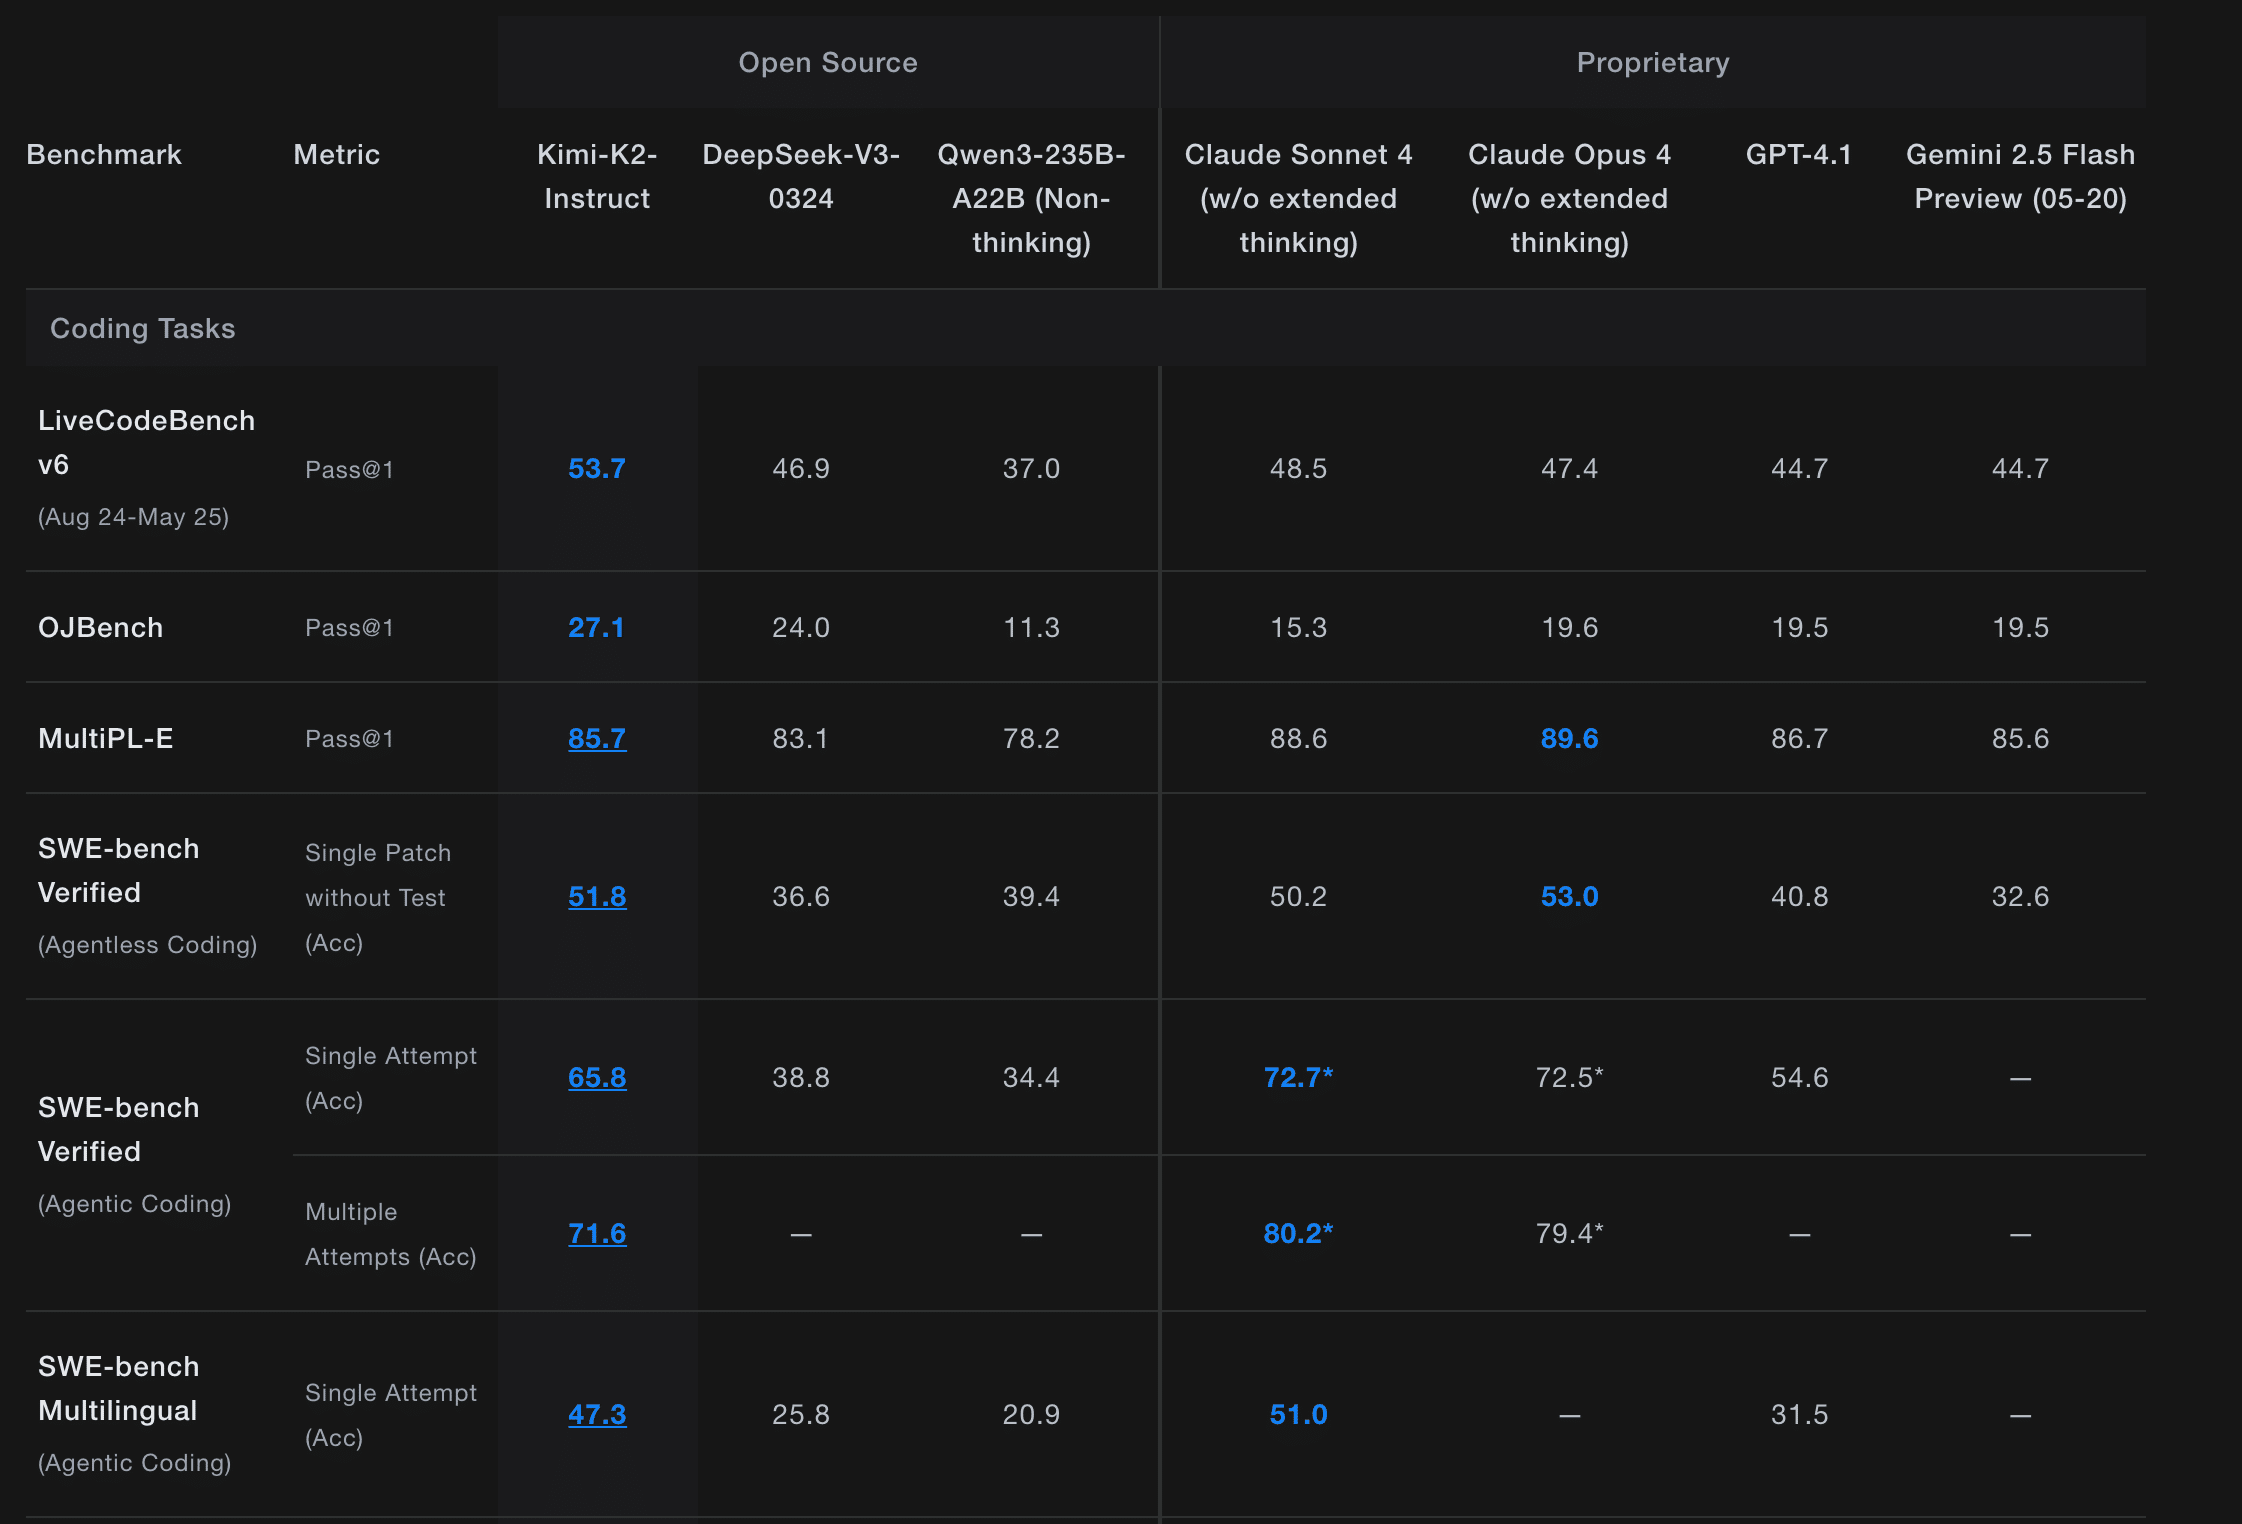The width and height of the screenshot is (2242, 1524).
Task: Click the Coding Tasks section row
Action: click(143, 328)
